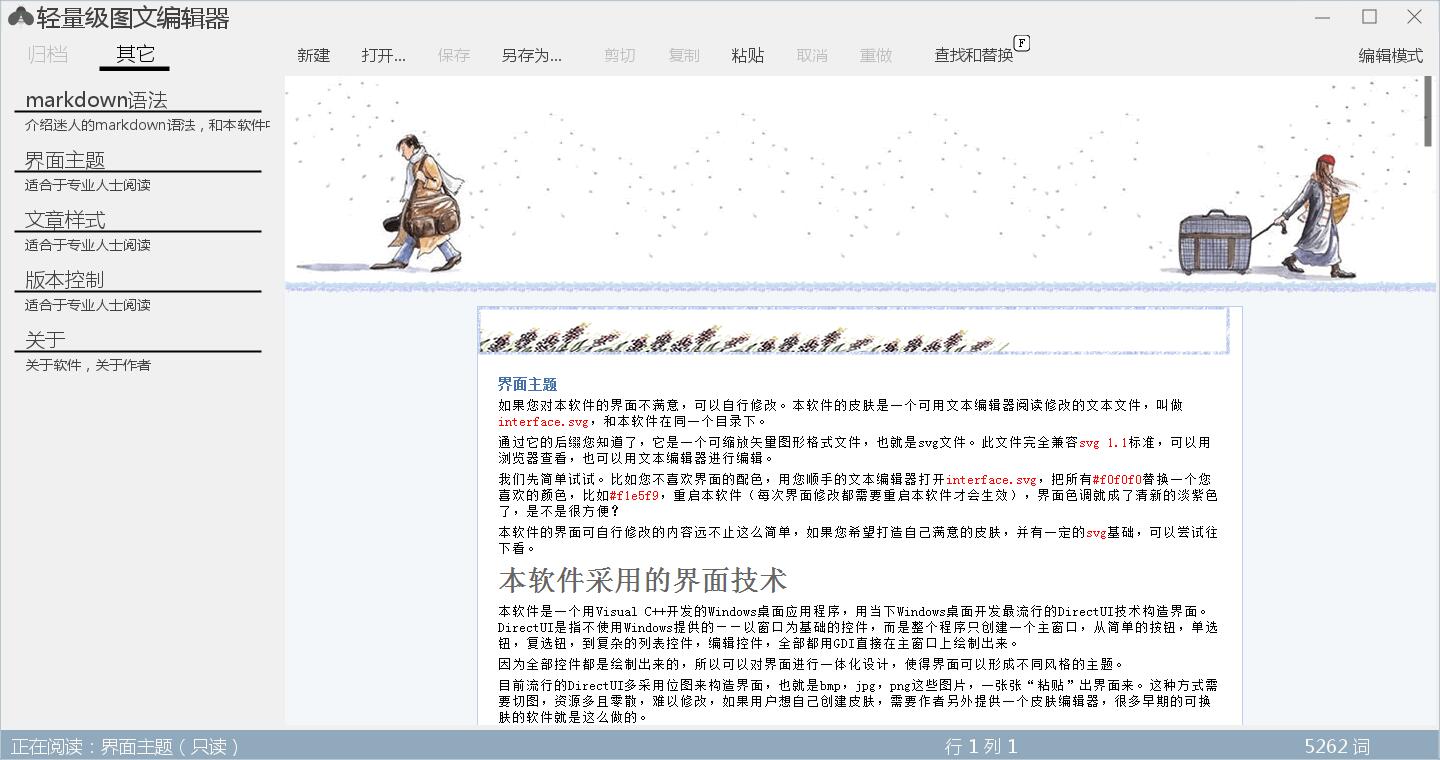Viewport: 1440px width, 760px height.
Task: Create a new document via 新建
Action: click(313, 56)
